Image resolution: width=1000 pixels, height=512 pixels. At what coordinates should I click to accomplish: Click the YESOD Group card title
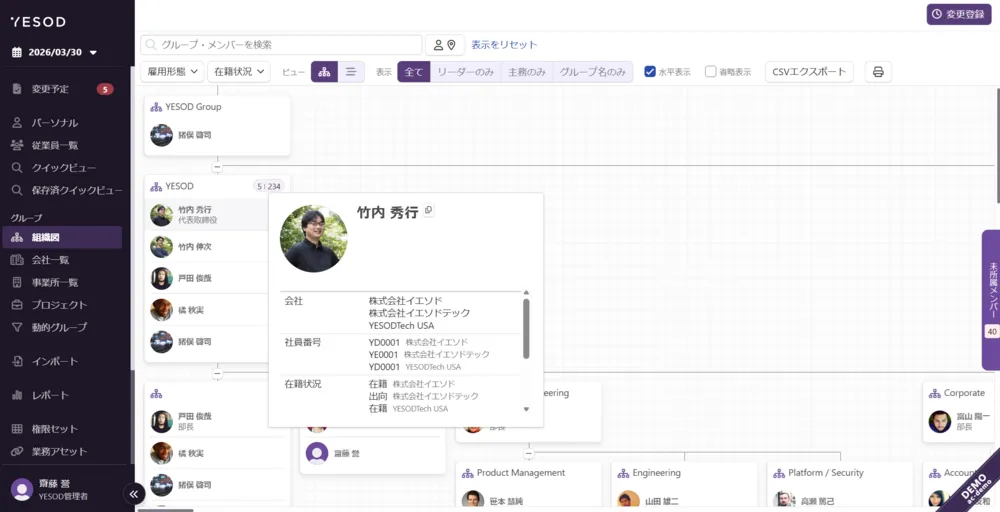[x=193, y=107]
